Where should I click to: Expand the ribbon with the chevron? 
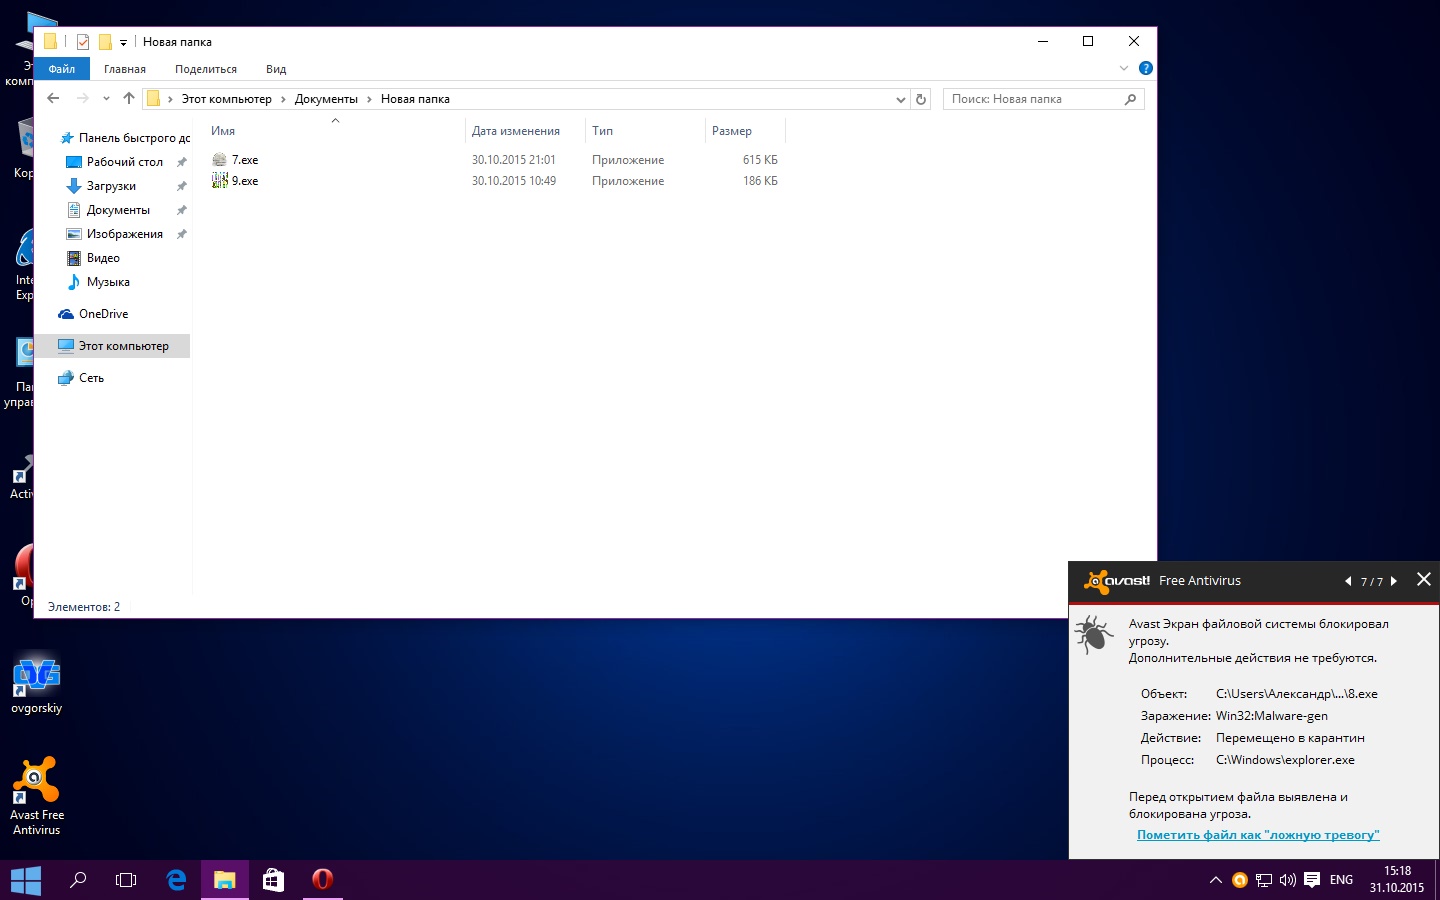pos(1124,68)
